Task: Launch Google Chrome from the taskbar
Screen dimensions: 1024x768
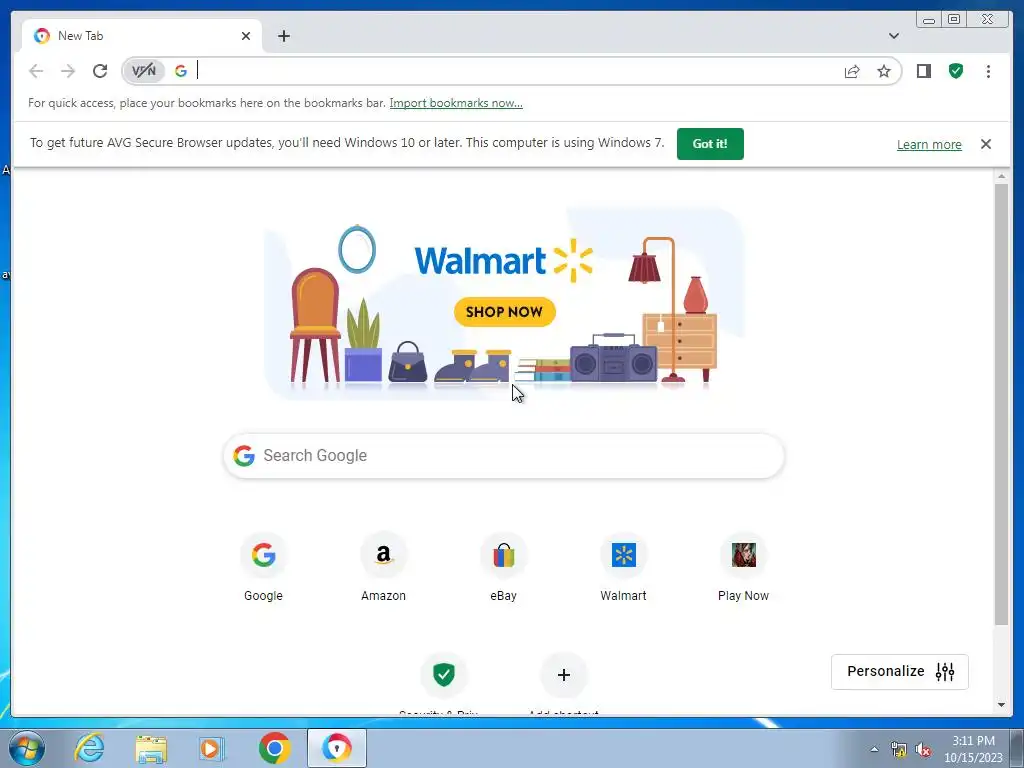Action: [x=274, y=748]
